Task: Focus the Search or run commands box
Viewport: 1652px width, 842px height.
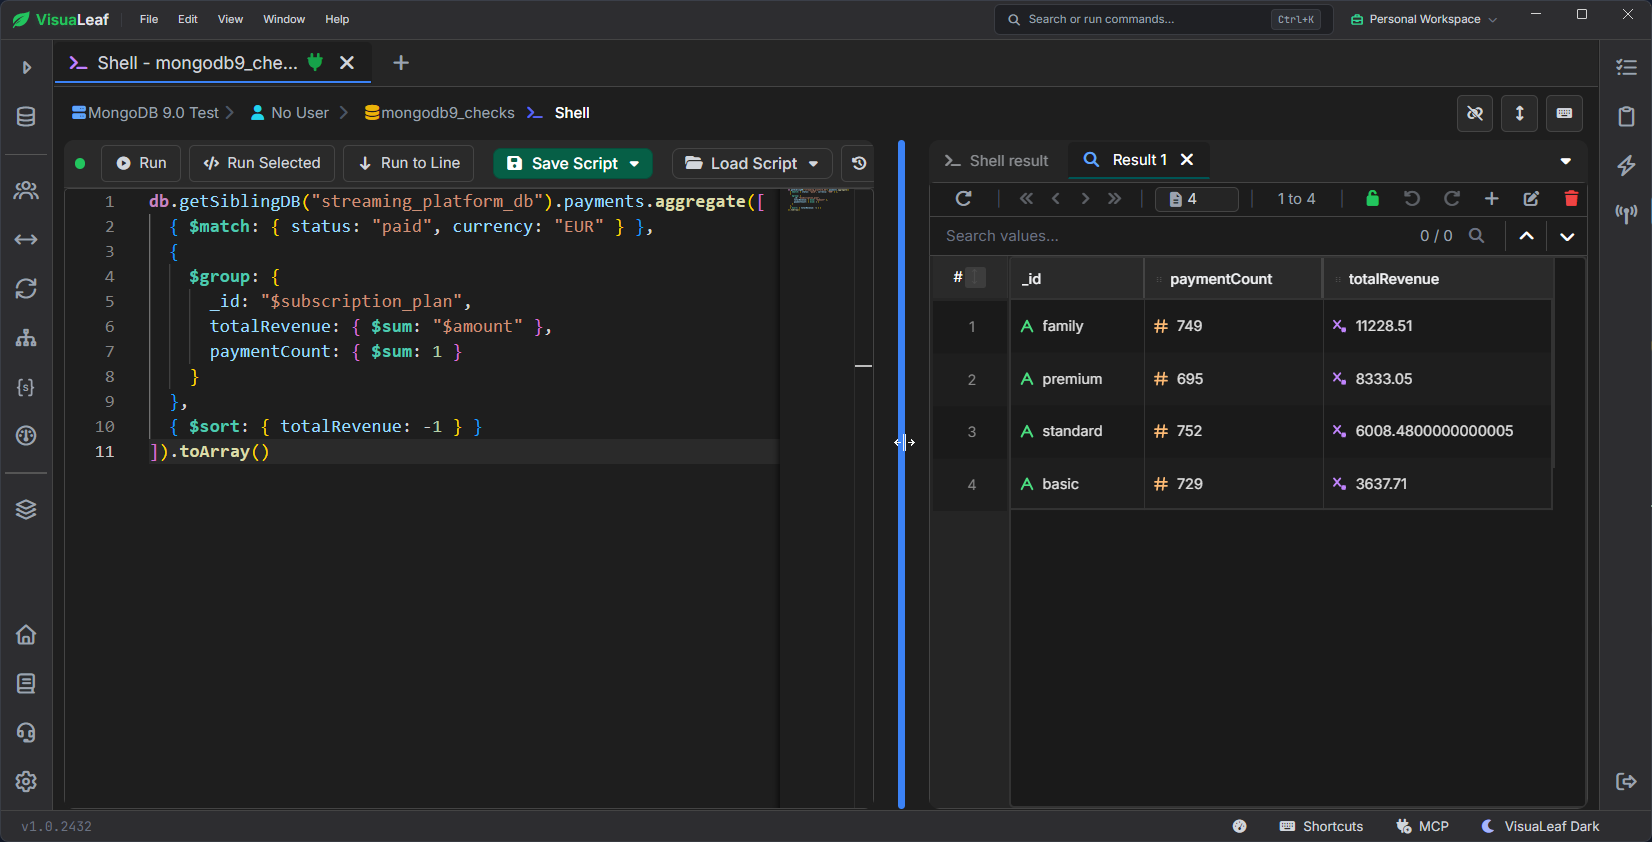Action: (1164, 19)
